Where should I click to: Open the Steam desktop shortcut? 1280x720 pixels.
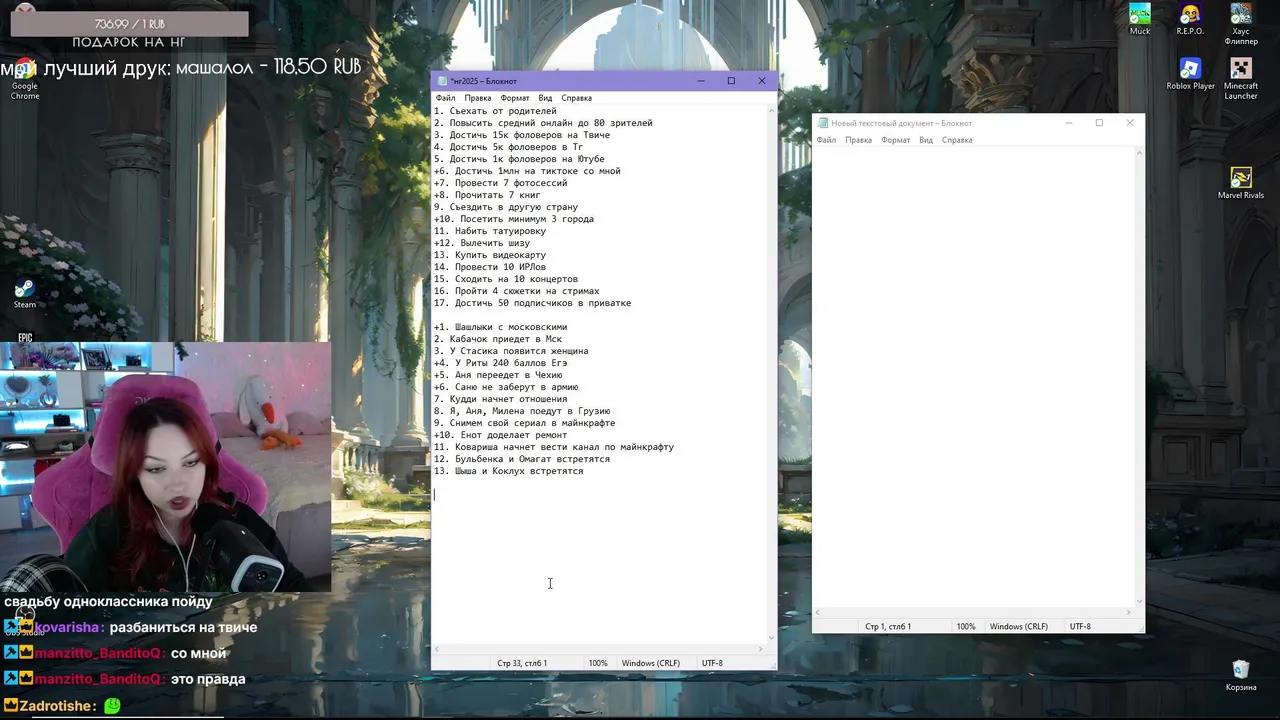click(24, 294)
